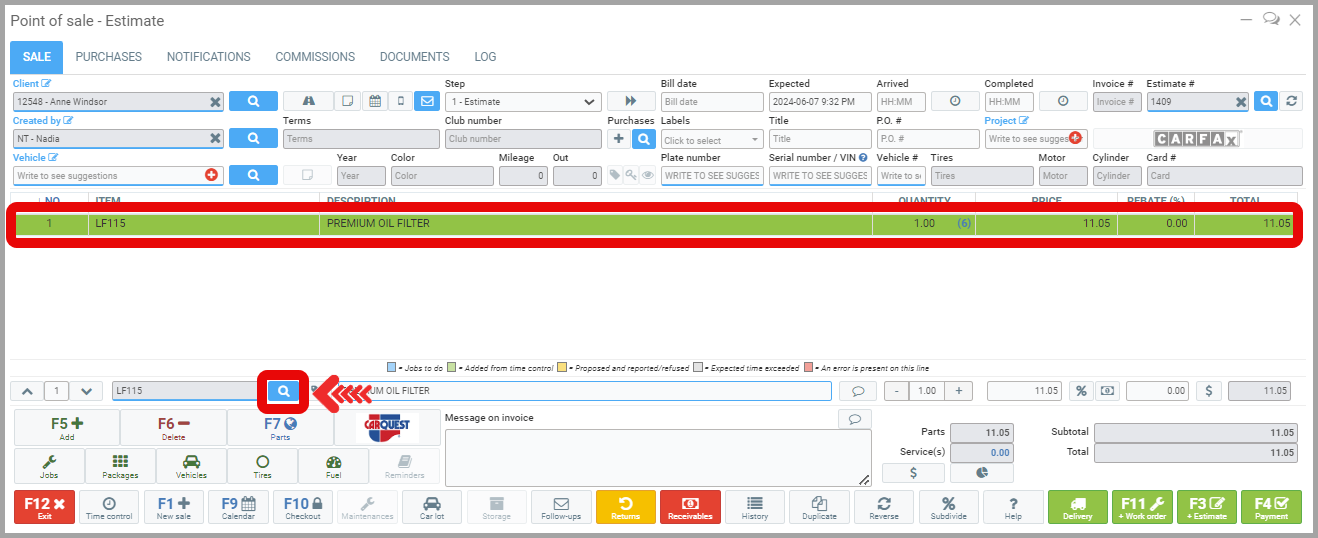
Task: Toggle percent rebate mode button
Action: (x=1080, y=391)
